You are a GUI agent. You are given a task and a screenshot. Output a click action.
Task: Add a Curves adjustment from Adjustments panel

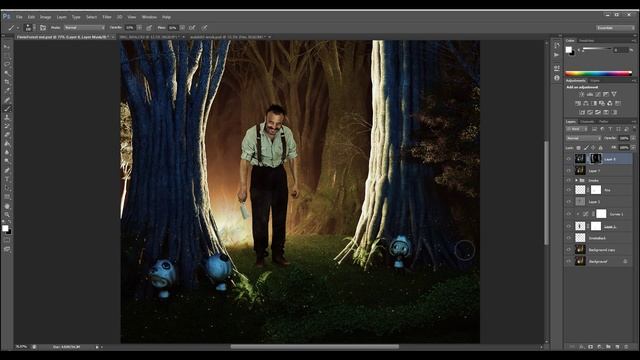pos(598,94)
